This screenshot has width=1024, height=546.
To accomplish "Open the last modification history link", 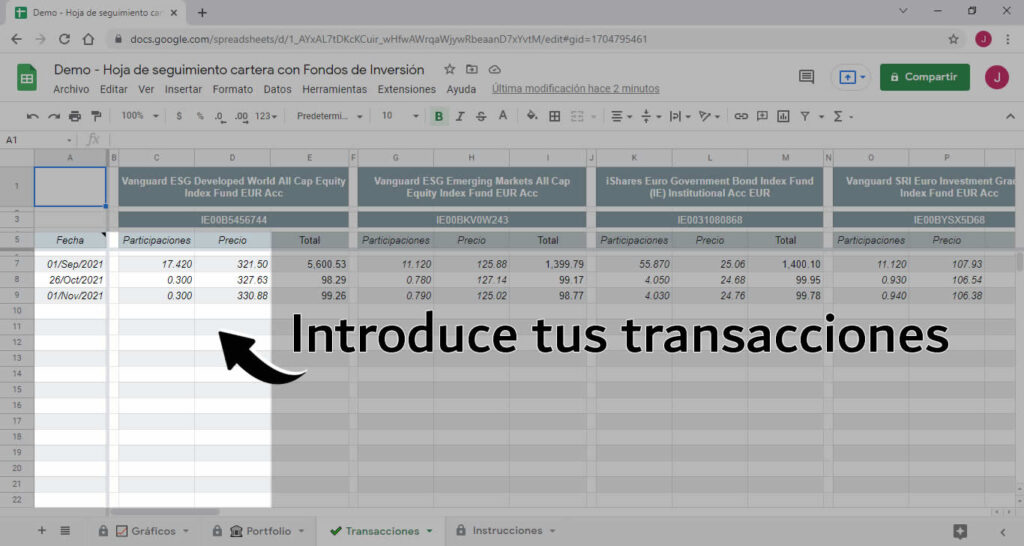I will coord(575,89).
